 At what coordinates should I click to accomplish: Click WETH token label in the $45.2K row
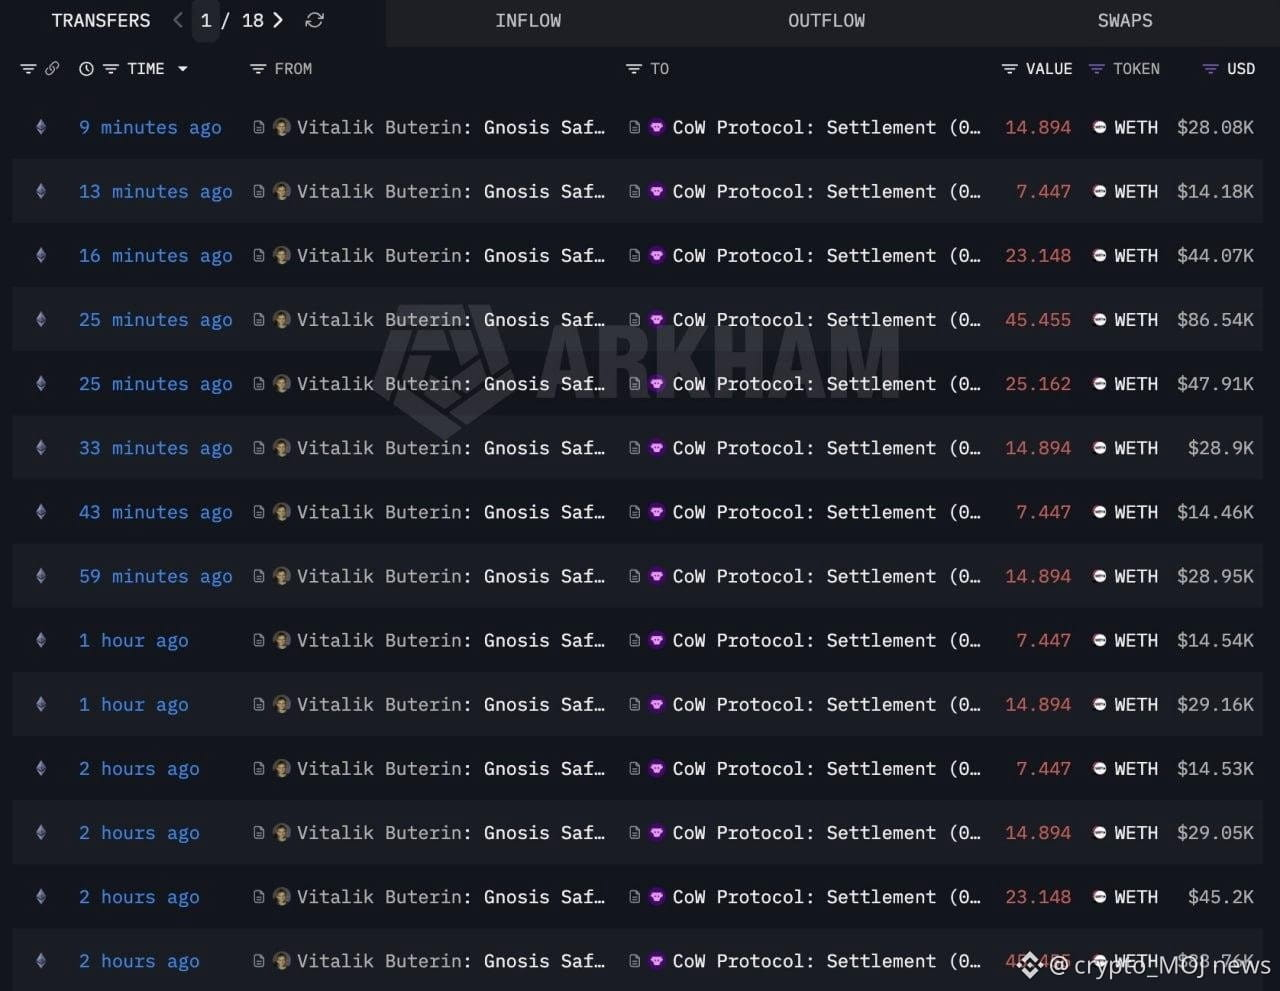coord(1136,897)
